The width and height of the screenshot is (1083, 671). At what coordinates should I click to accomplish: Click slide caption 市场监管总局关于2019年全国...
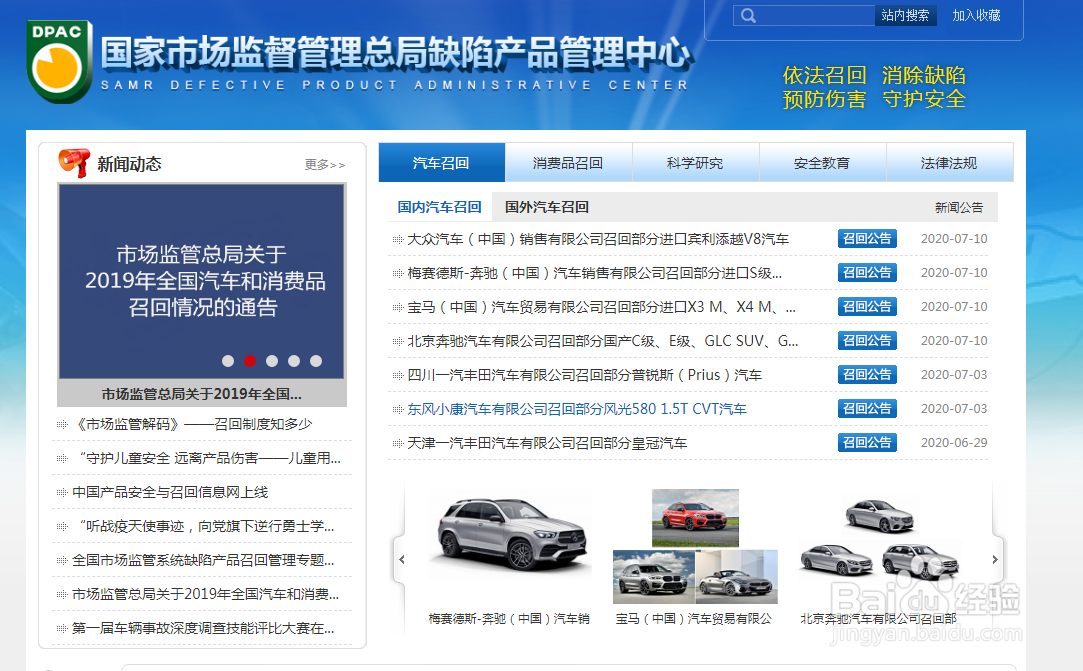(202, 394)
